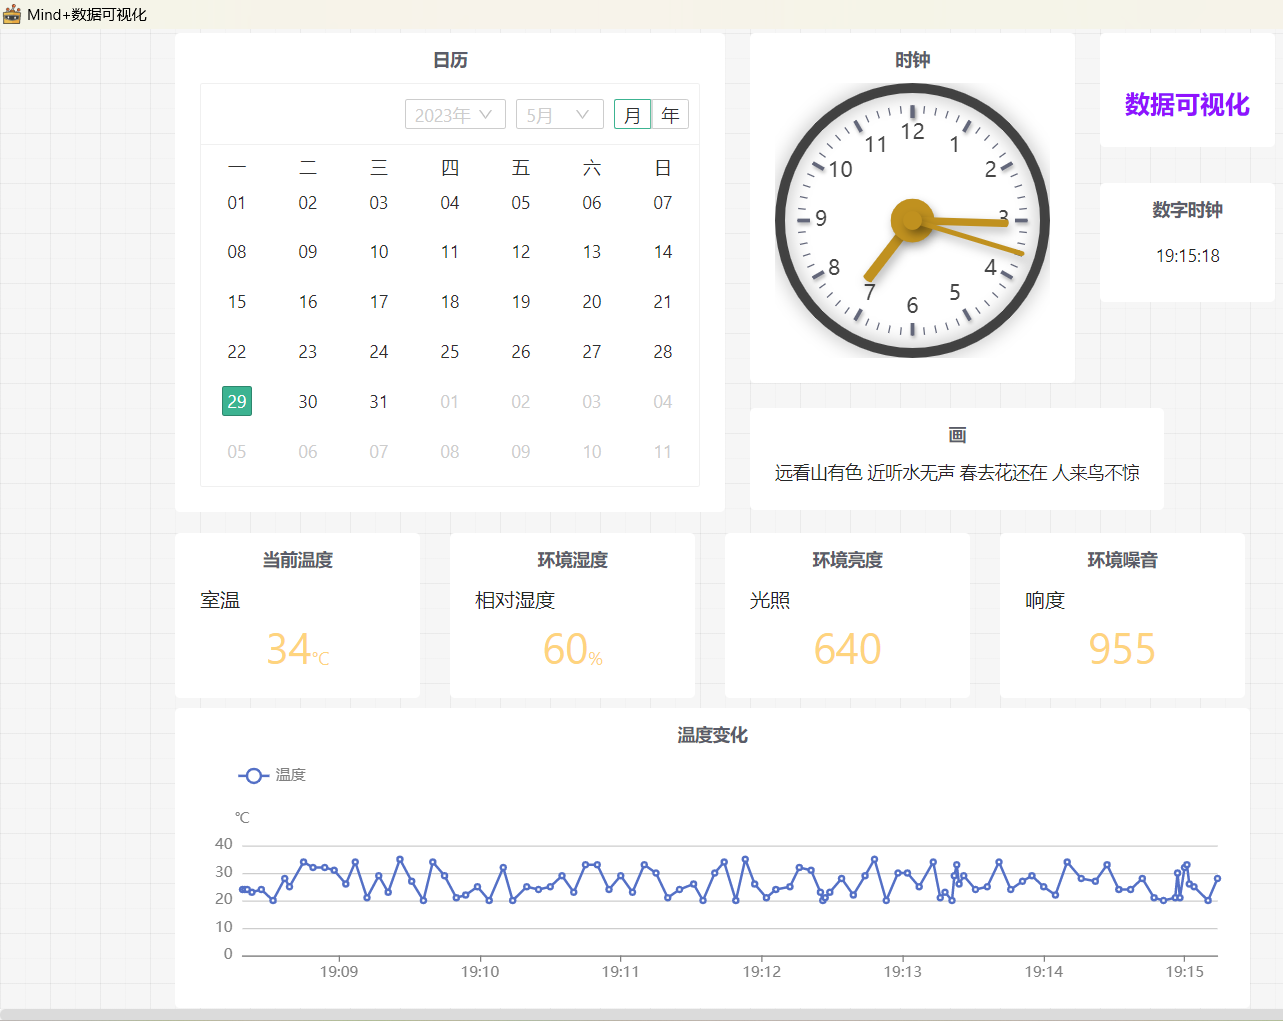Screen dimensions: 1283x1021
Task: Click the 画 widget title
Action: tap(957, 435)
